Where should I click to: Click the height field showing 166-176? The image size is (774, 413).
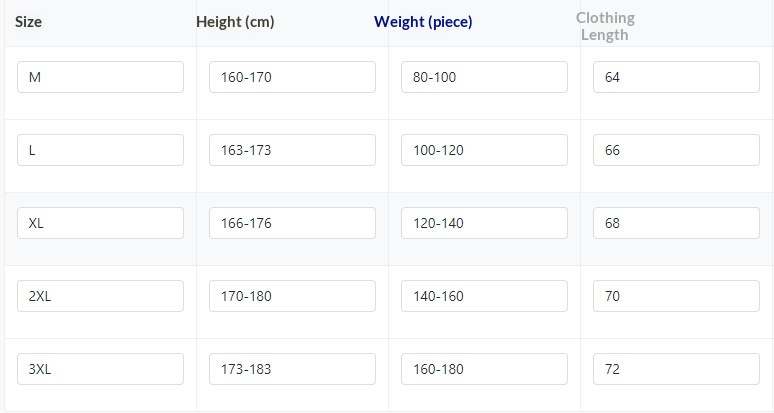(292, 223)
